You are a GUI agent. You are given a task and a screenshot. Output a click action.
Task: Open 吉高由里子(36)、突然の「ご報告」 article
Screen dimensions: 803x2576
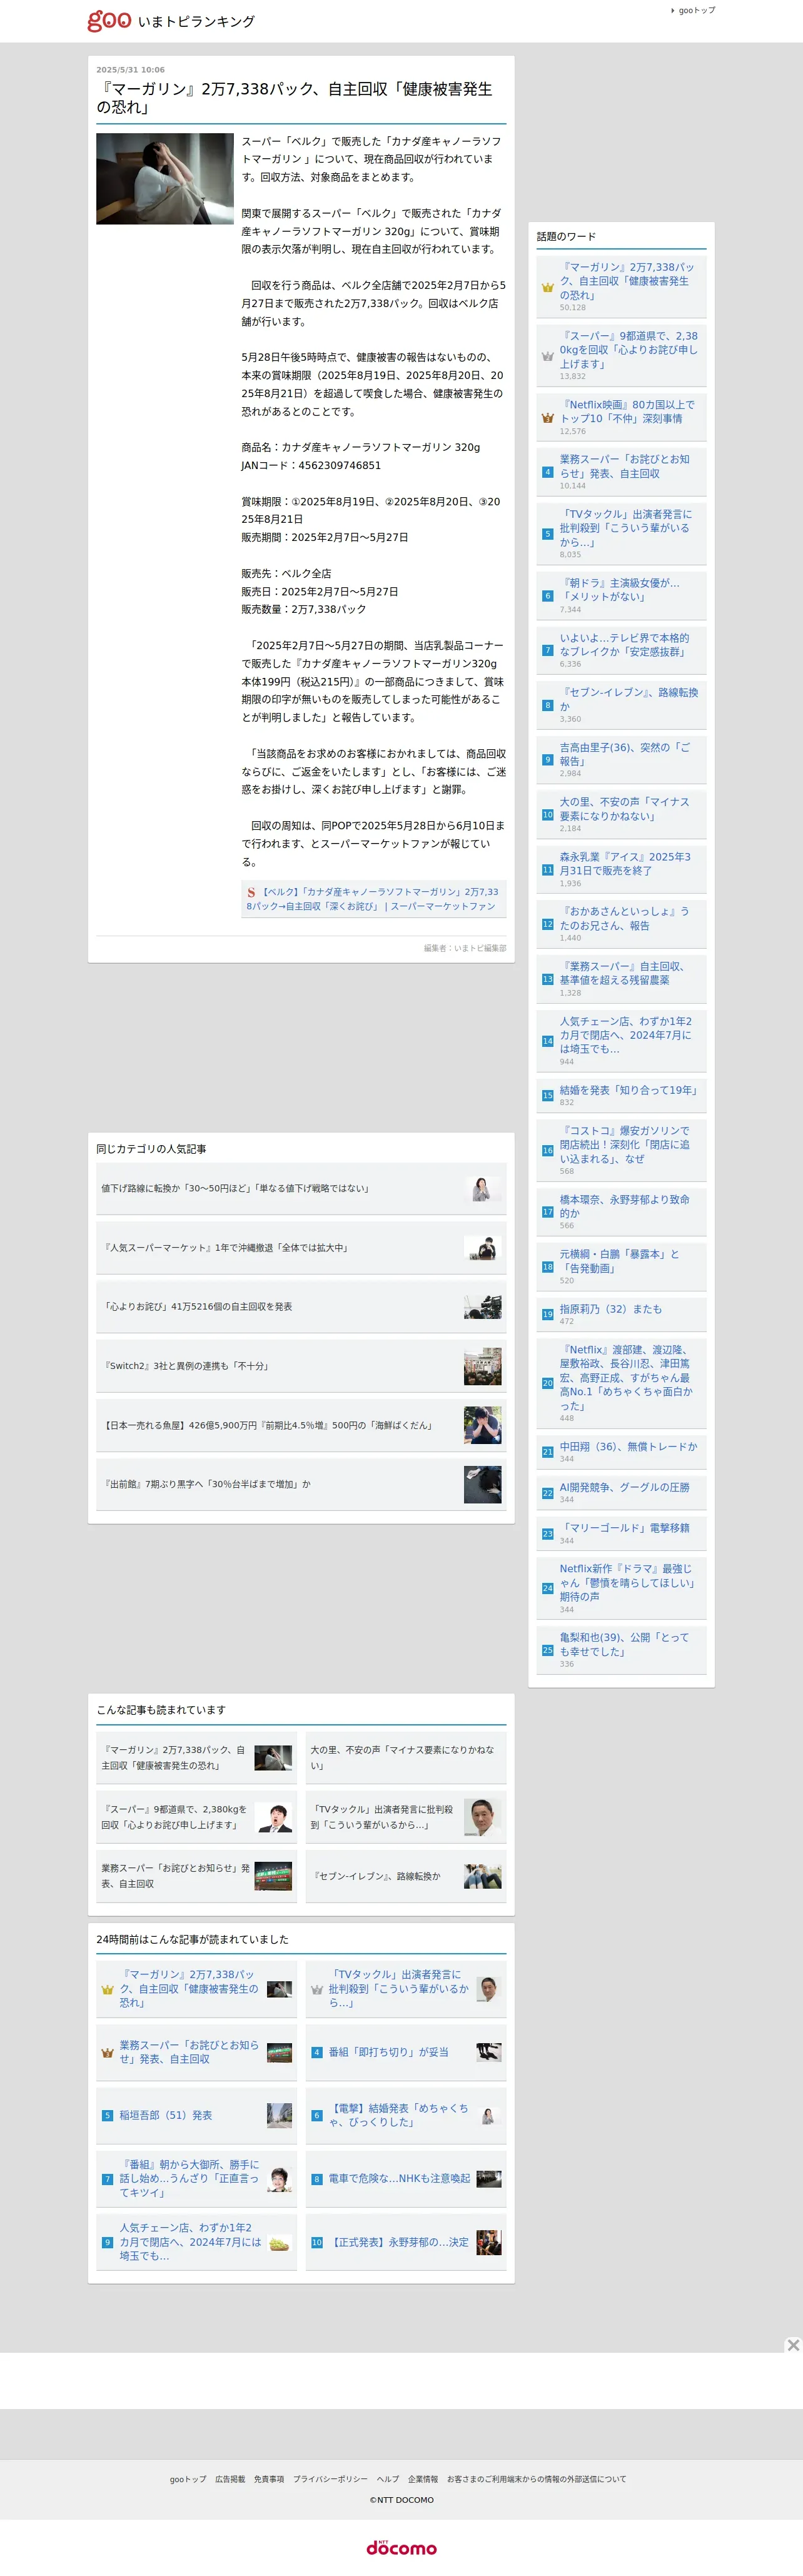click(625, 754)
